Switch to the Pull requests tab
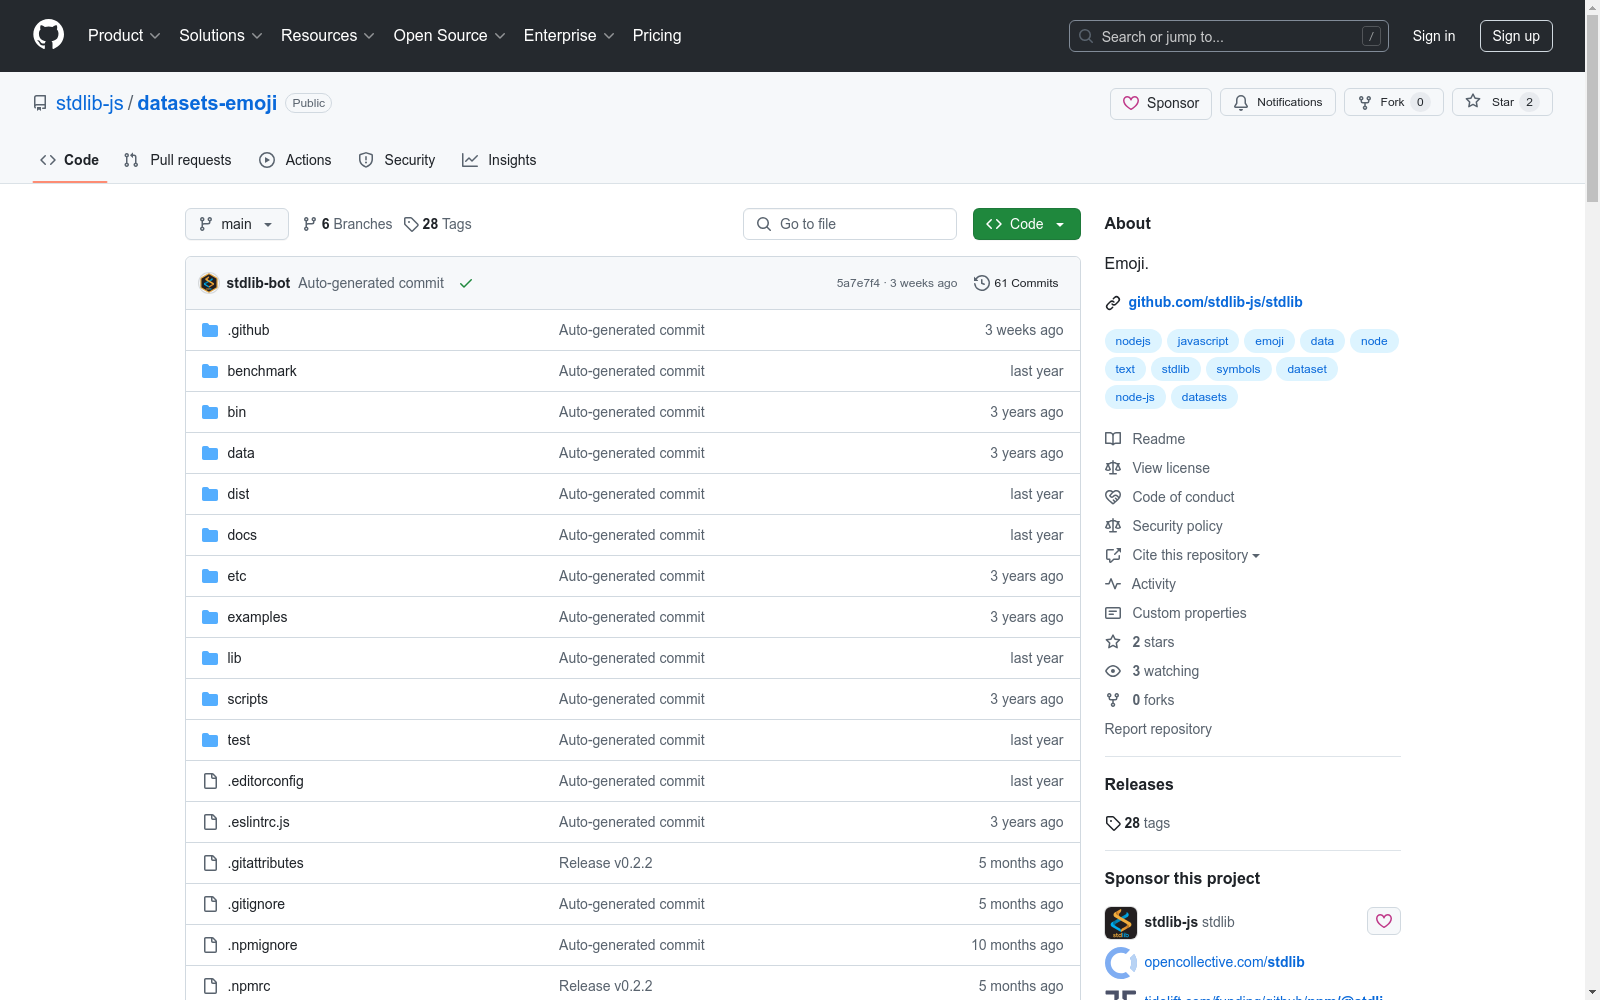1600x1000 pixels. tap(177, 160)
